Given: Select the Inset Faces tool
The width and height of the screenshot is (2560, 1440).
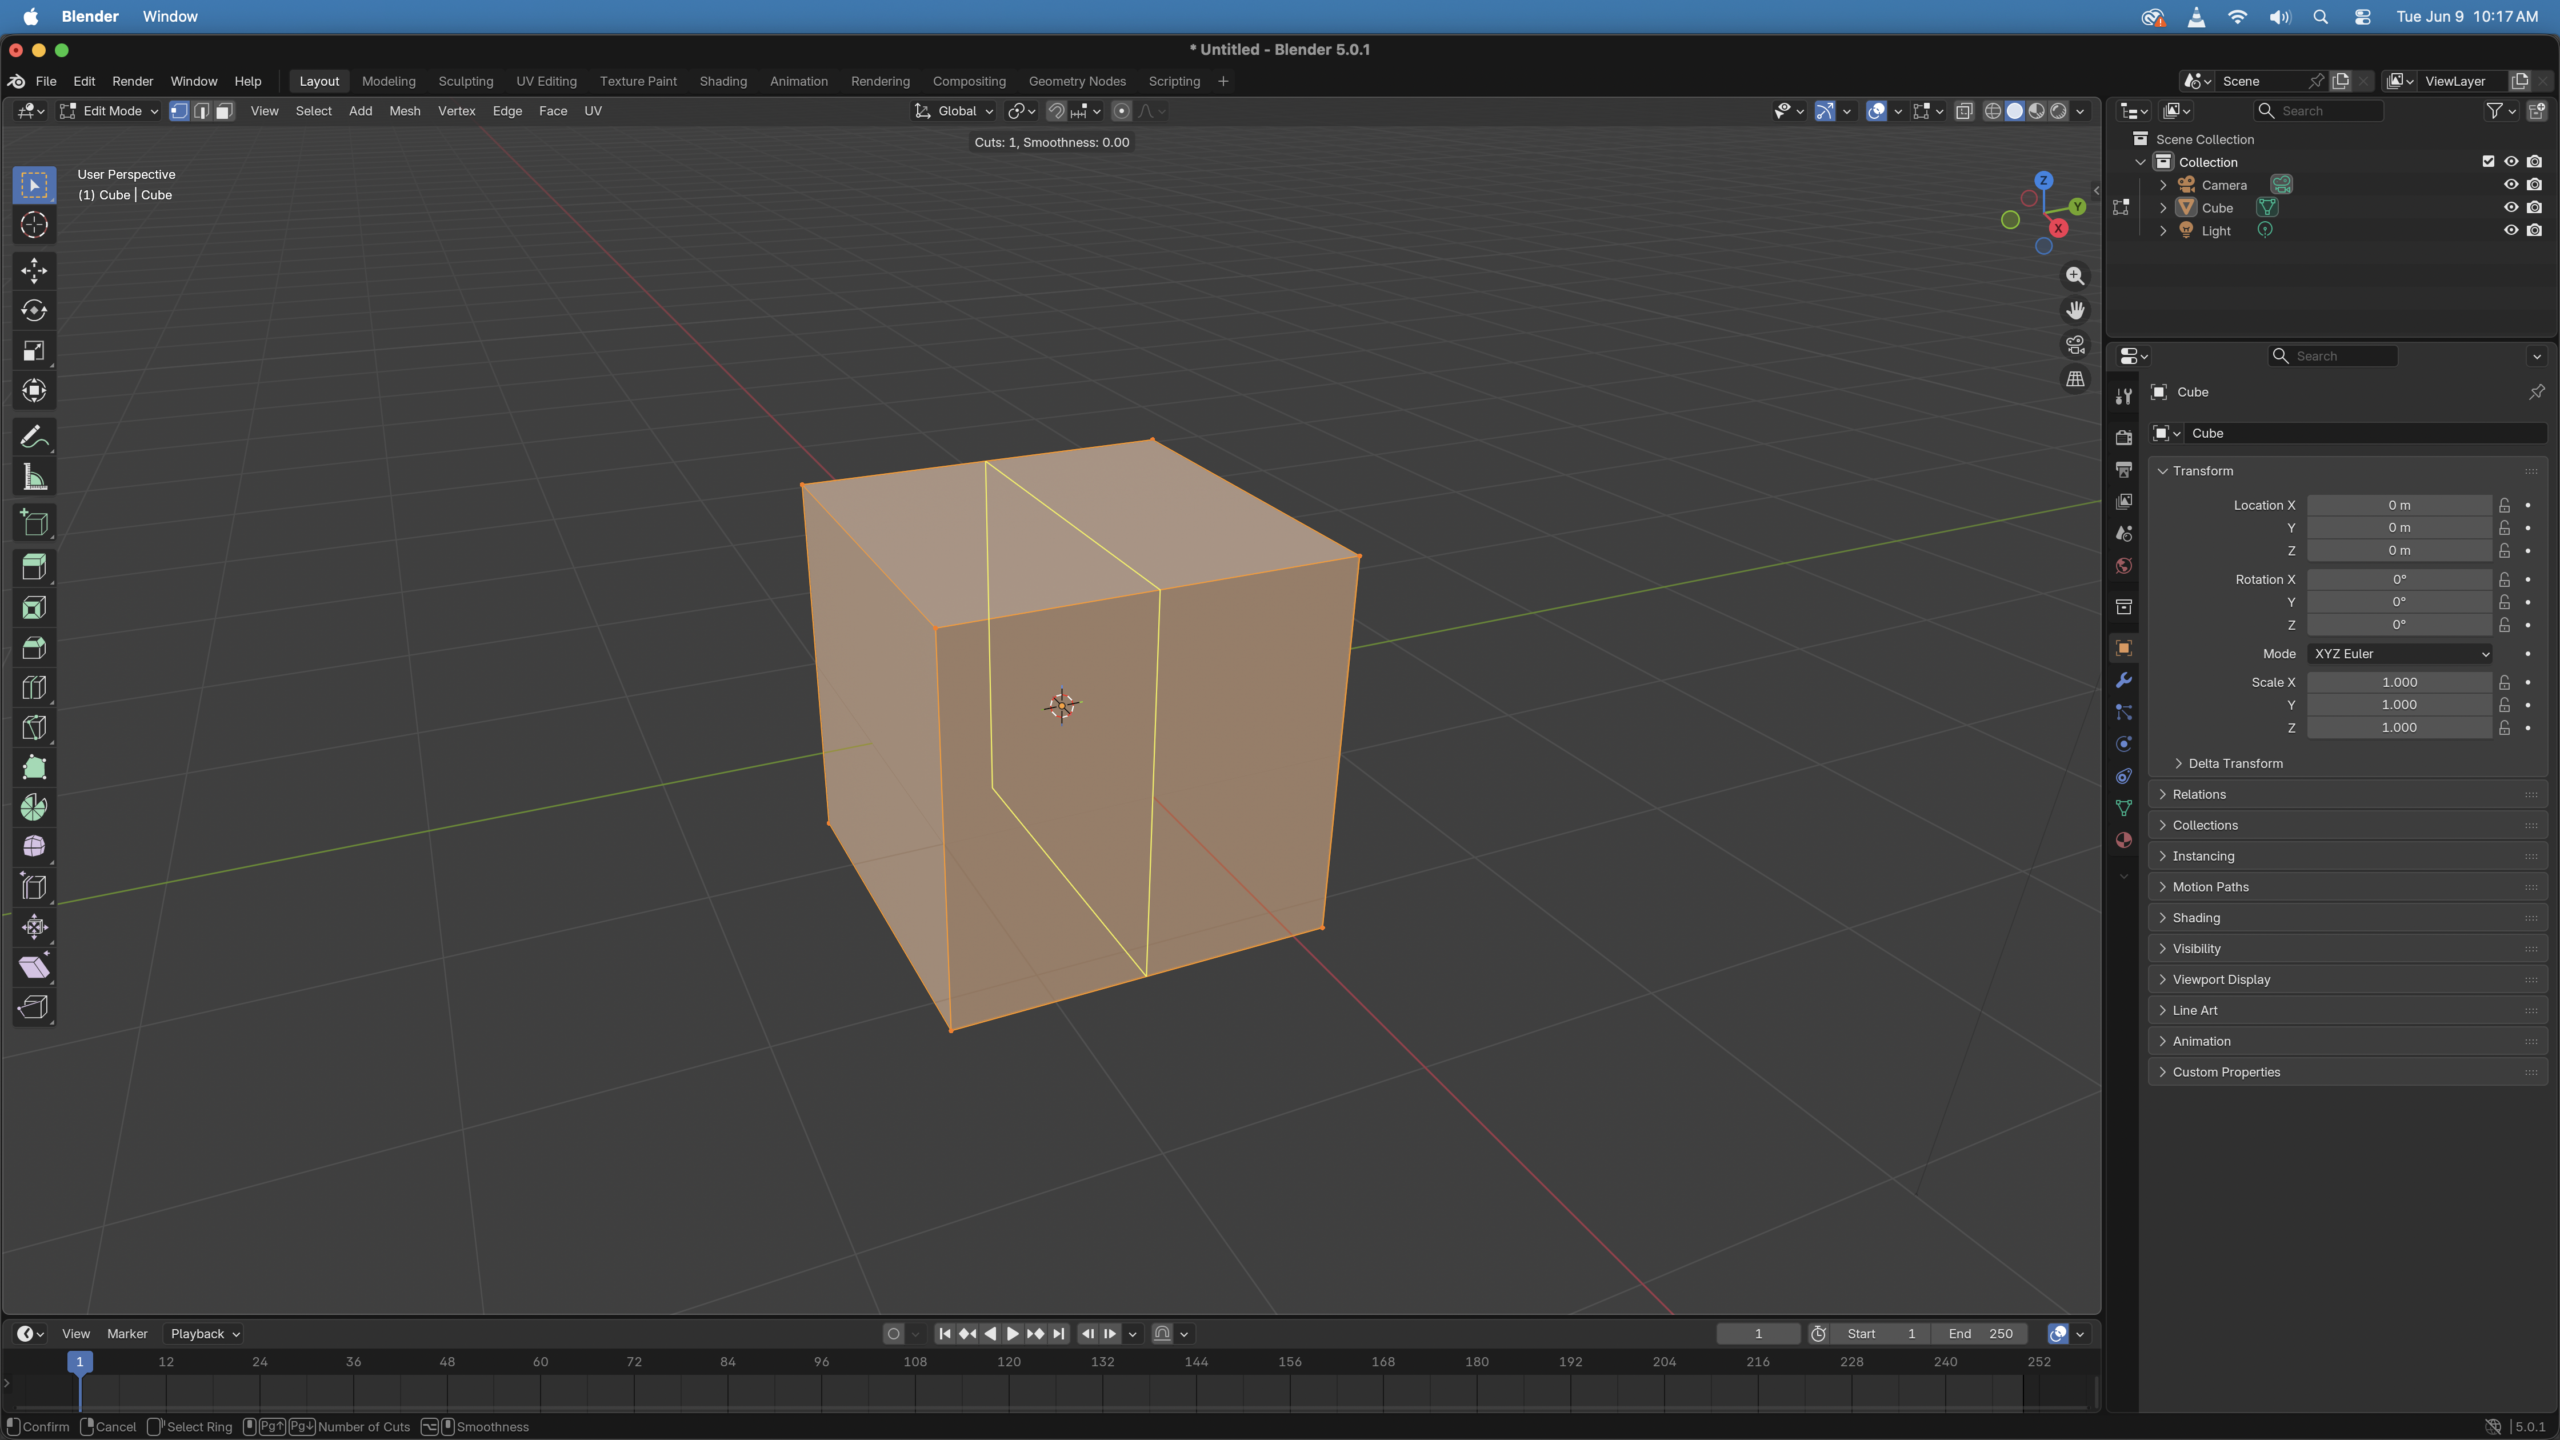Looking at the screenshot, I should tap(34, 607).
